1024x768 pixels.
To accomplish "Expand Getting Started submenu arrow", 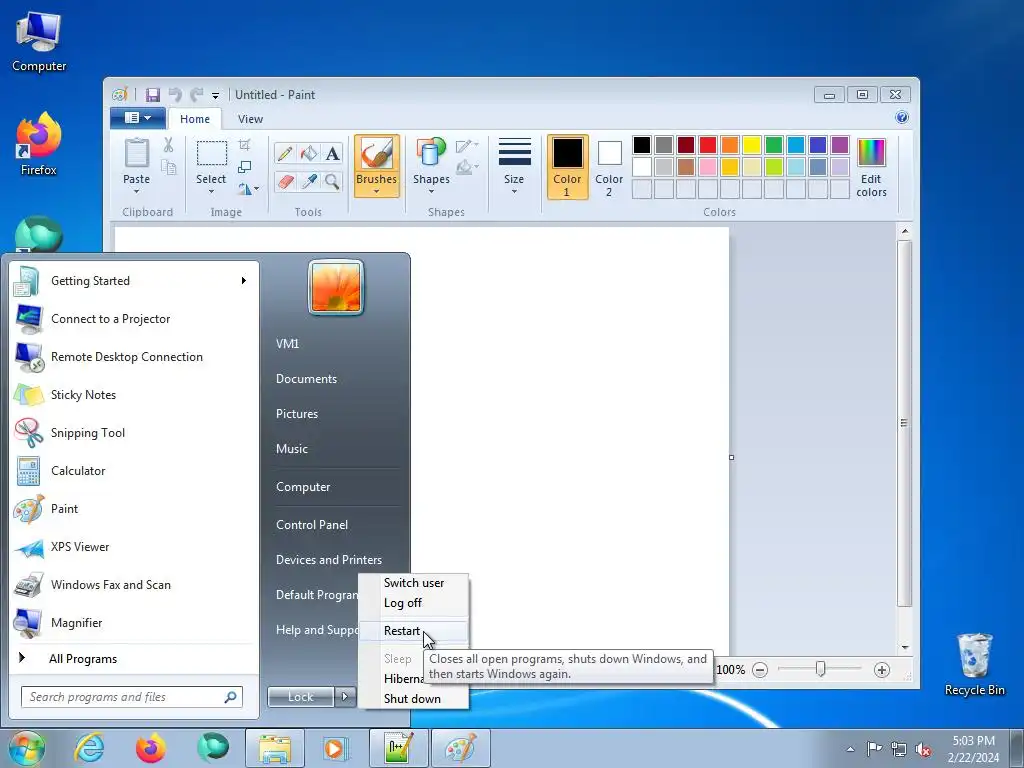I will click(244, 281).
